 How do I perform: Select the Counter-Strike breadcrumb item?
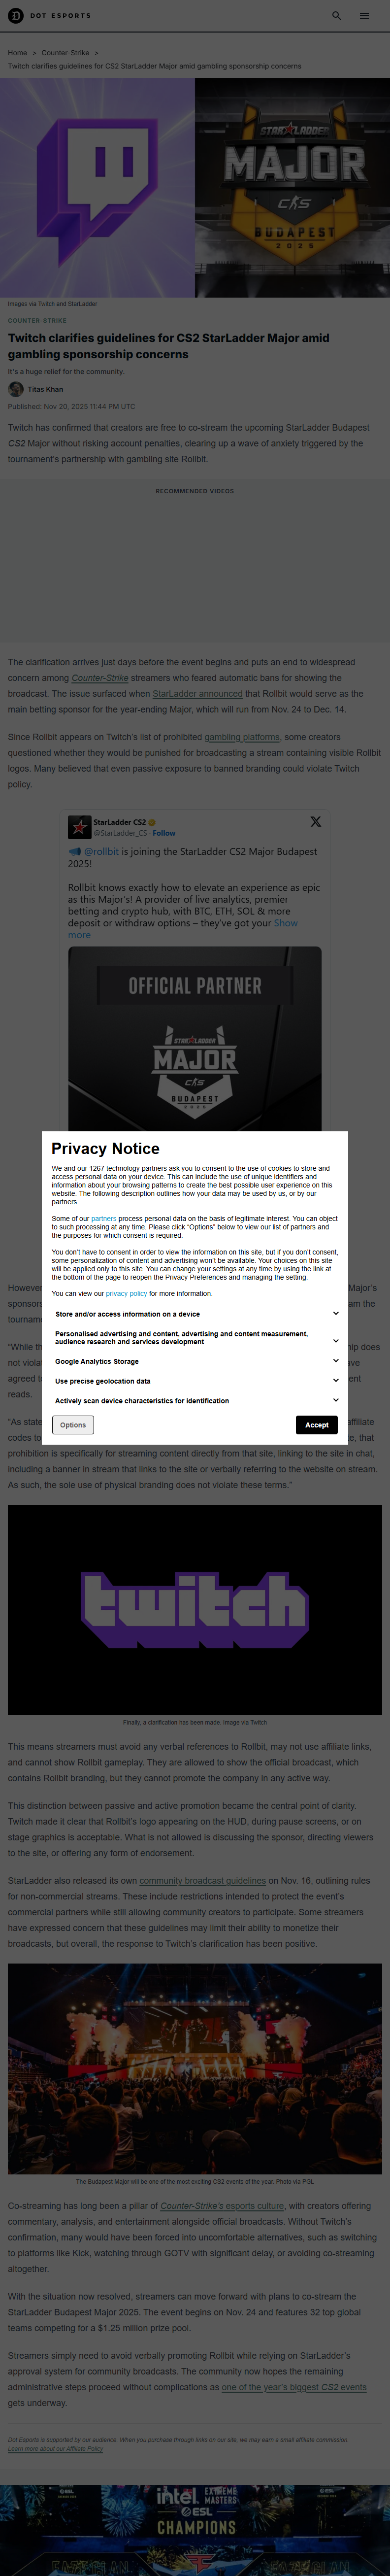click(65, 53)
